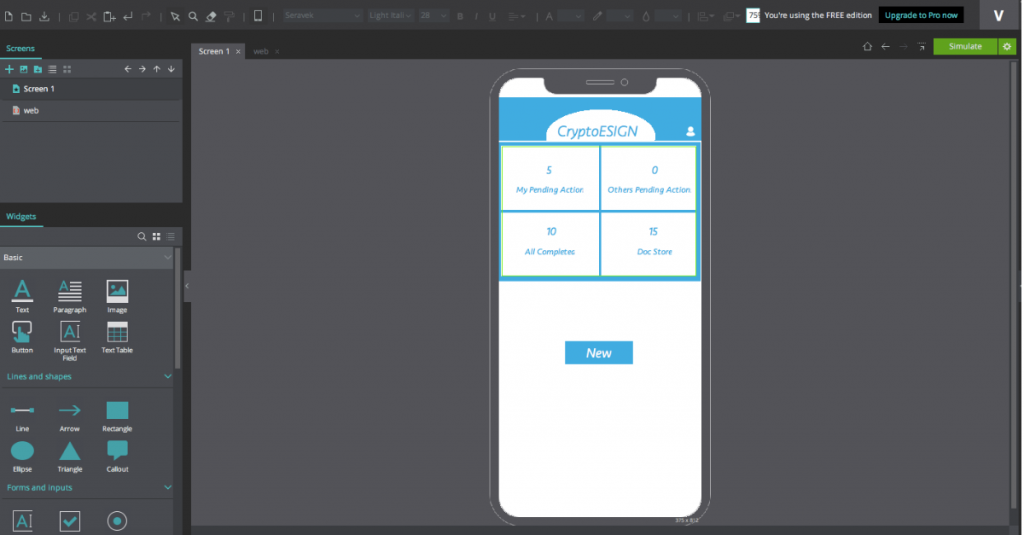The height and width of the screenshot is (535, 1024).
Task: Click the undo arrow icon
Action: 128,16
